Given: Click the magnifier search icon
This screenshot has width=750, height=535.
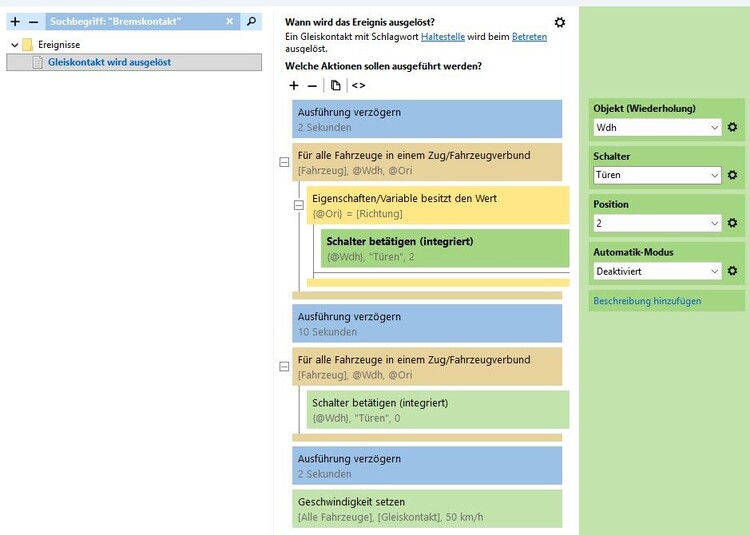Looking at the screenshot, I should (x=251, y=21).
